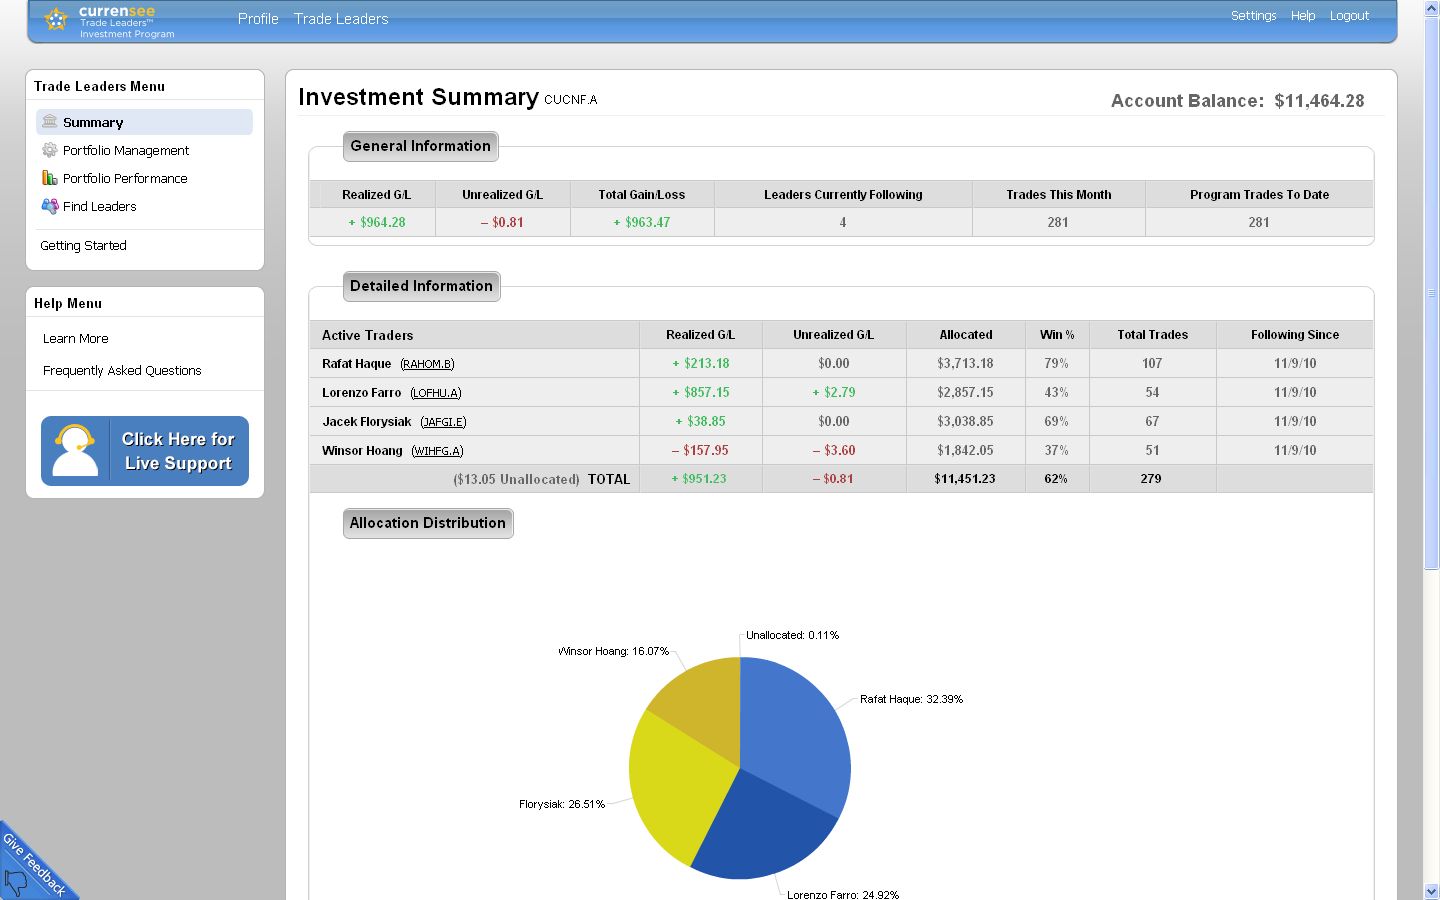Click the Win % column header

pos(1057,335)
